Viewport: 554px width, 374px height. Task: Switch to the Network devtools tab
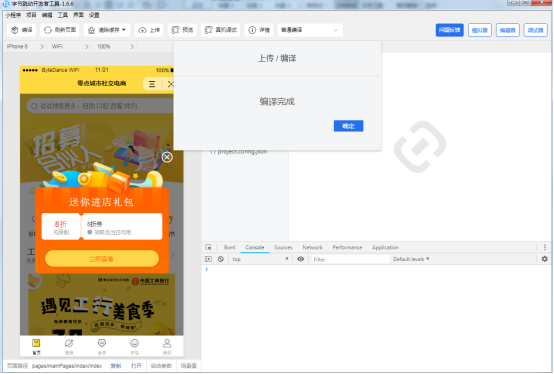(x=312, y=247)
